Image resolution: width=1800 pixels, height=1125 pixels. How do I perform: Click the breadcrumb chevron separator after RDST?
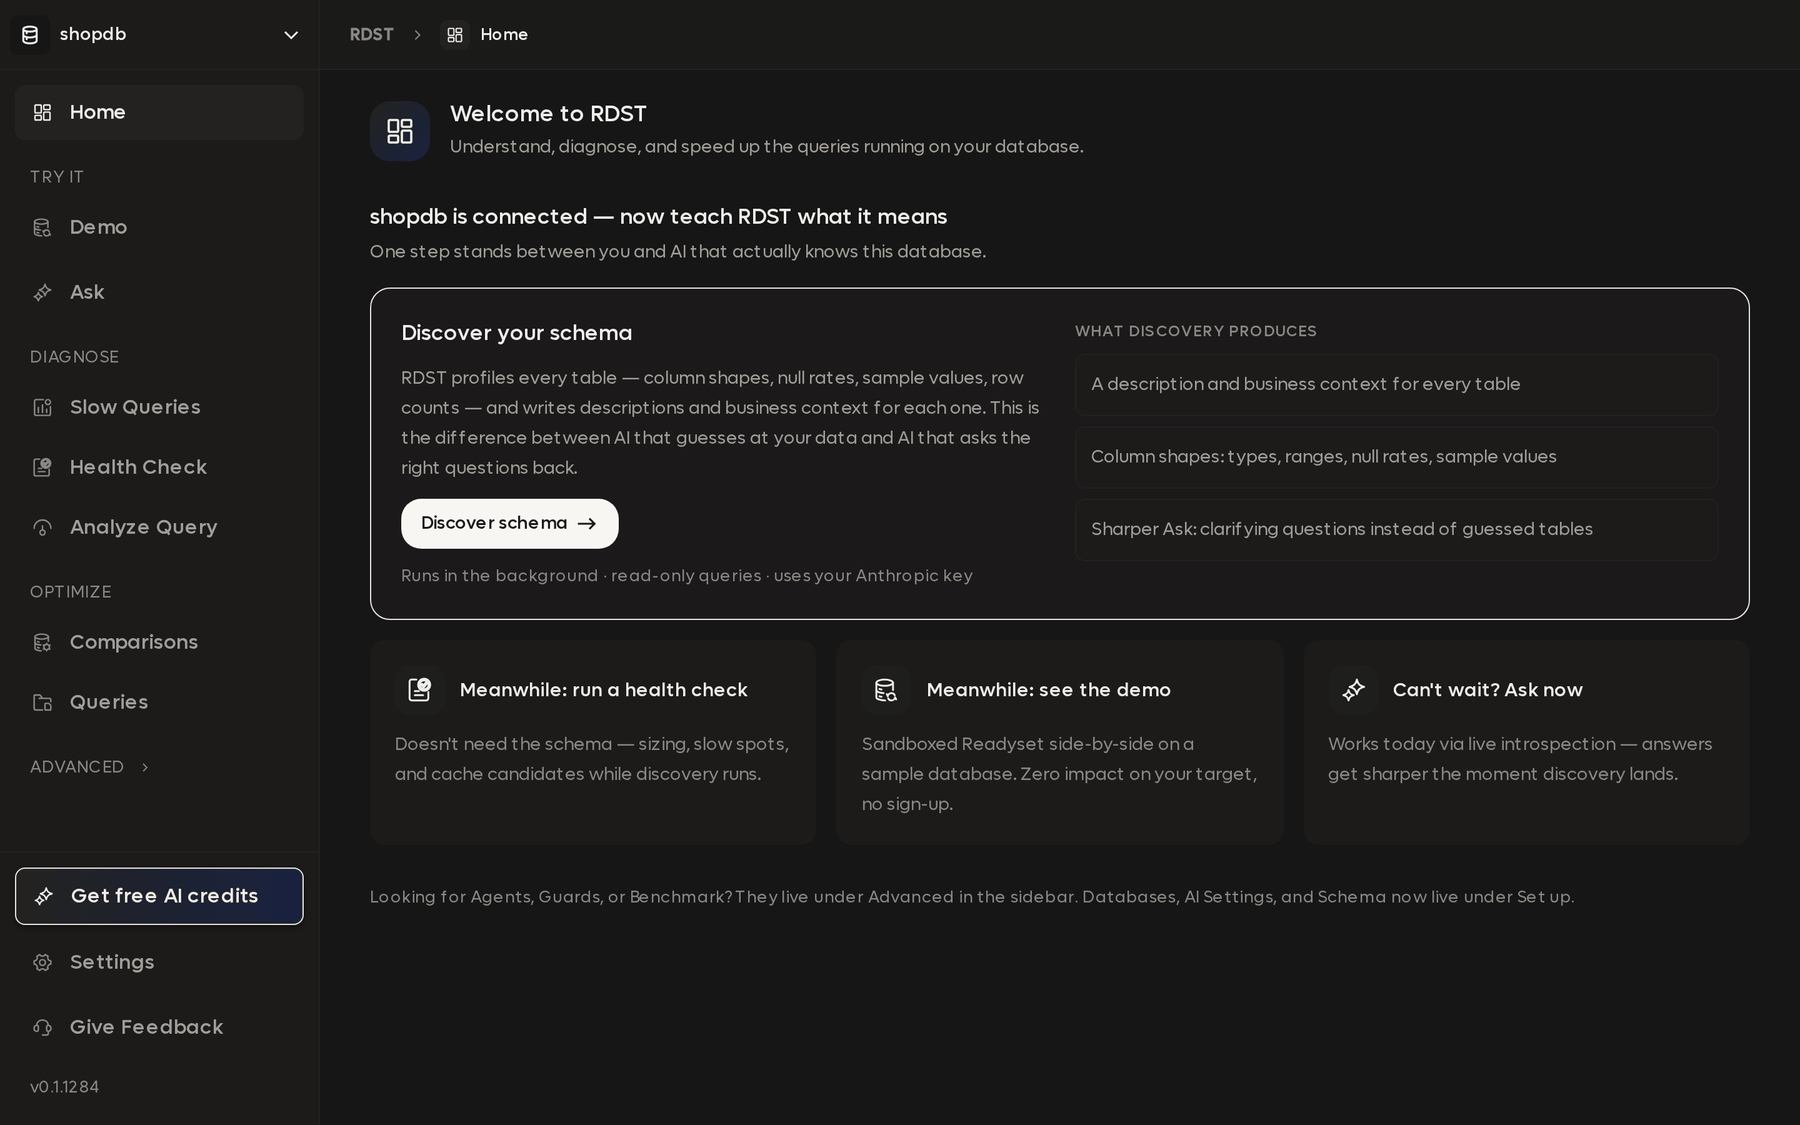418,35
